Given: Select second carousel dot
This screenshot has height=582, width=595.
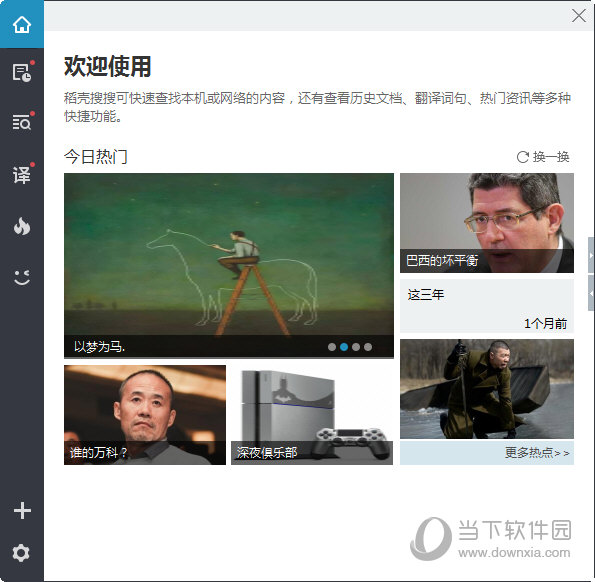Looking at the screenshot, I should pos(344,347).
